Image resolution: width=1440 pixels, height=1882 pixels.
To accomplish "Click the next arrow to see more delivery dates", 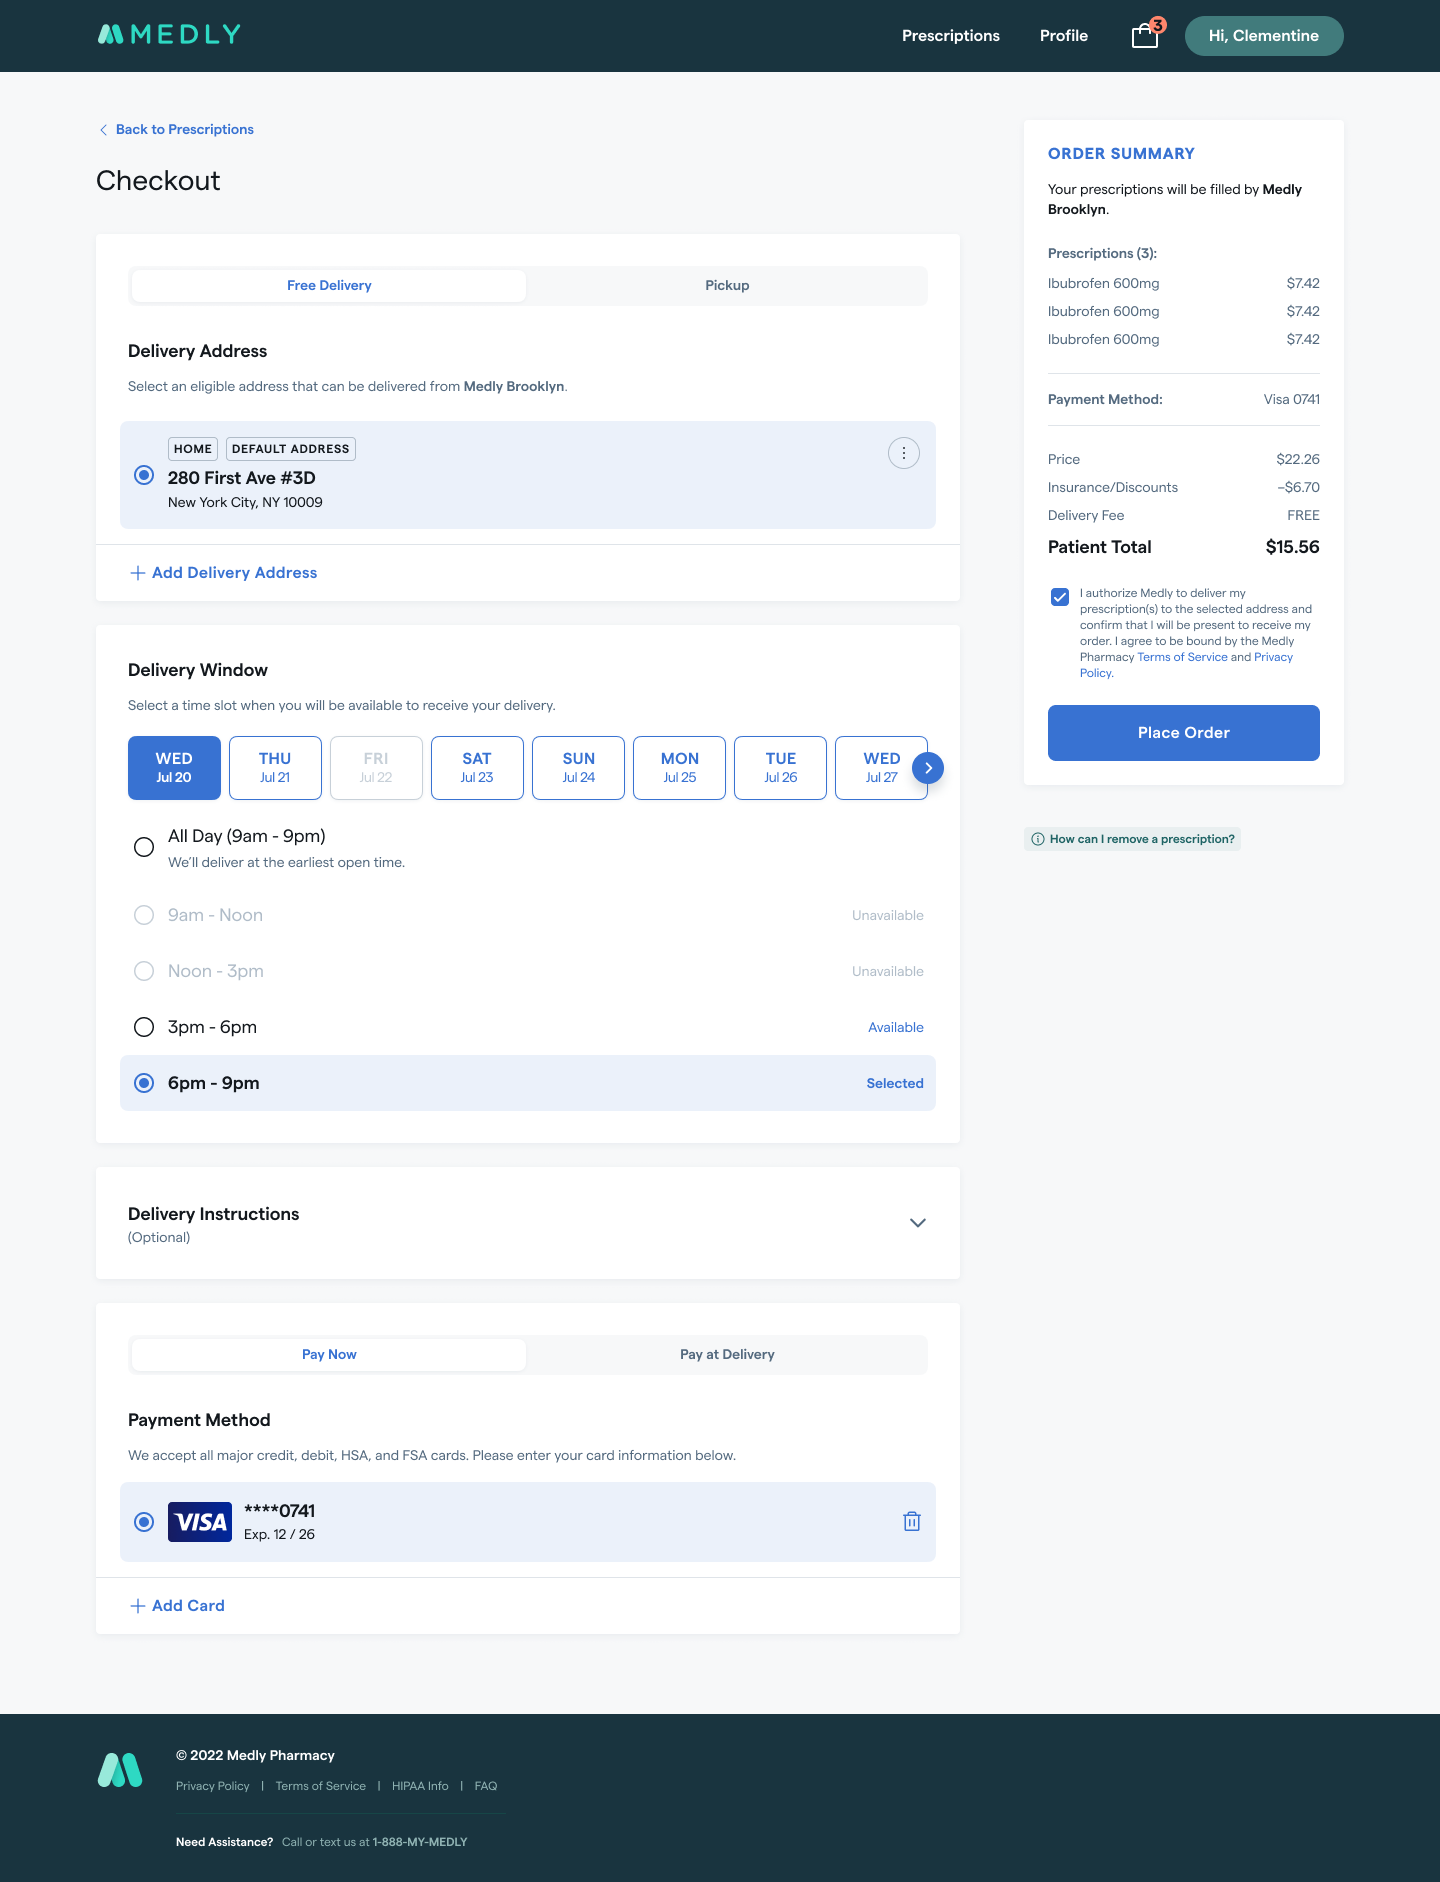I will point(927,767).
